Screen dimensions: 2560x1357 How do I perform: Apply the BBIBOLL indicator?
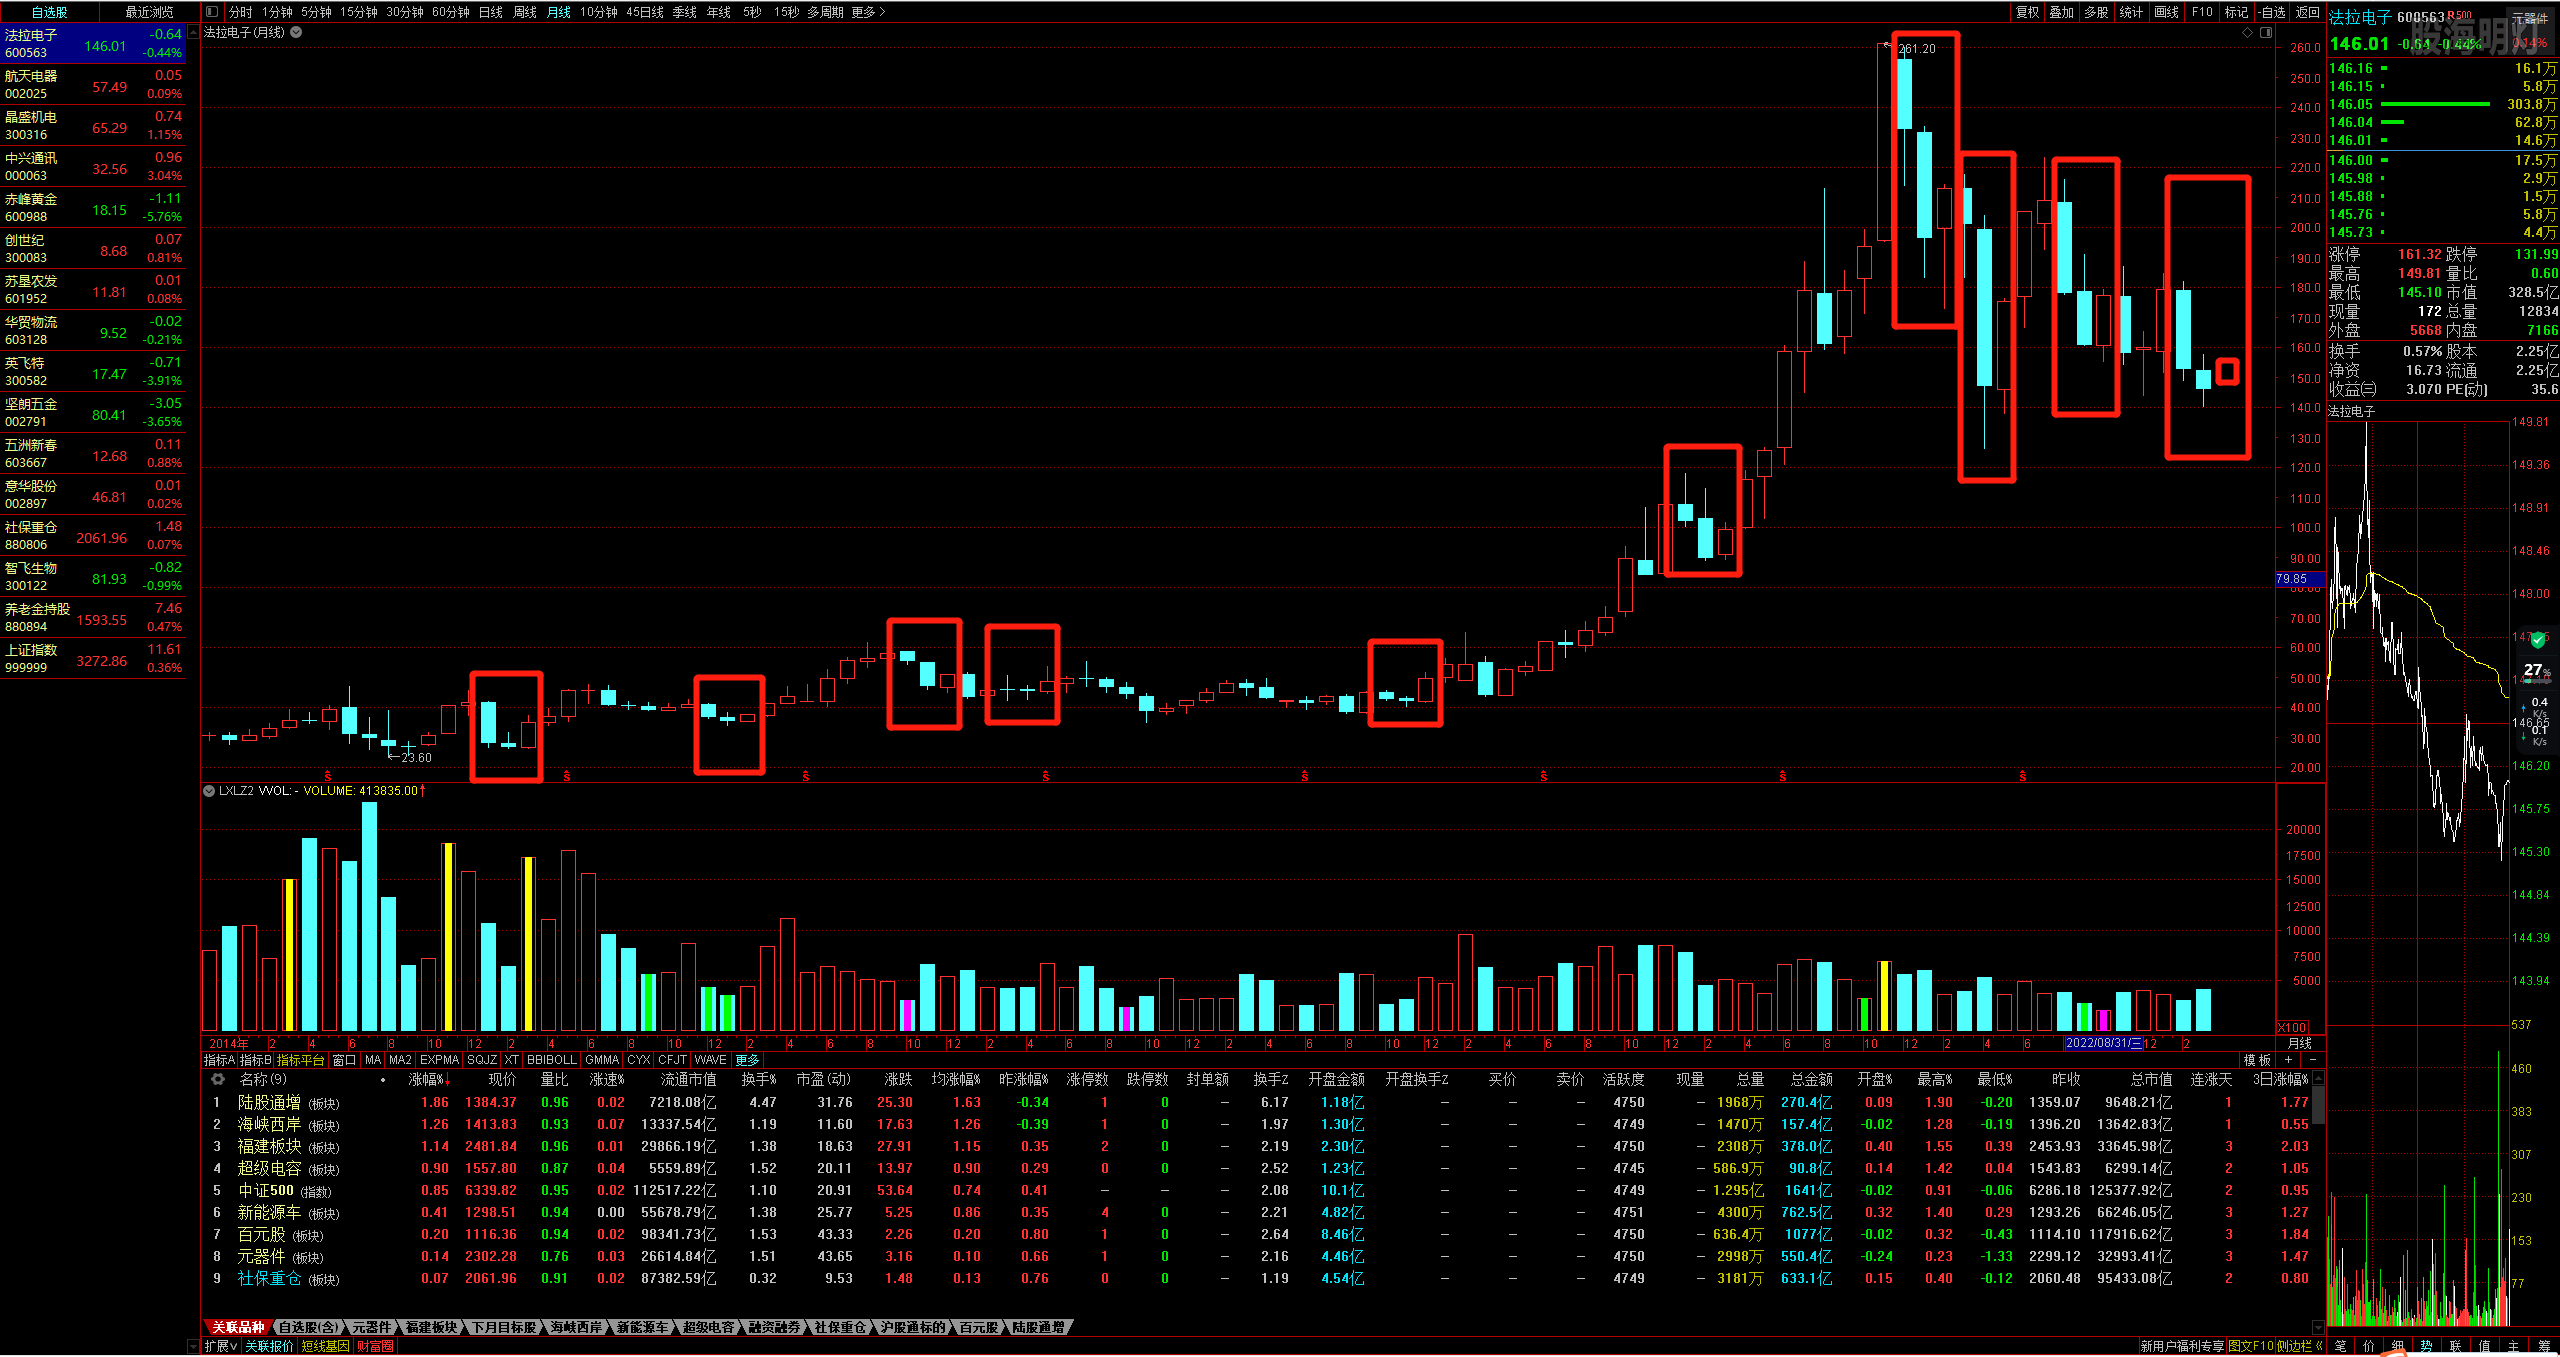coord(552,1060)
